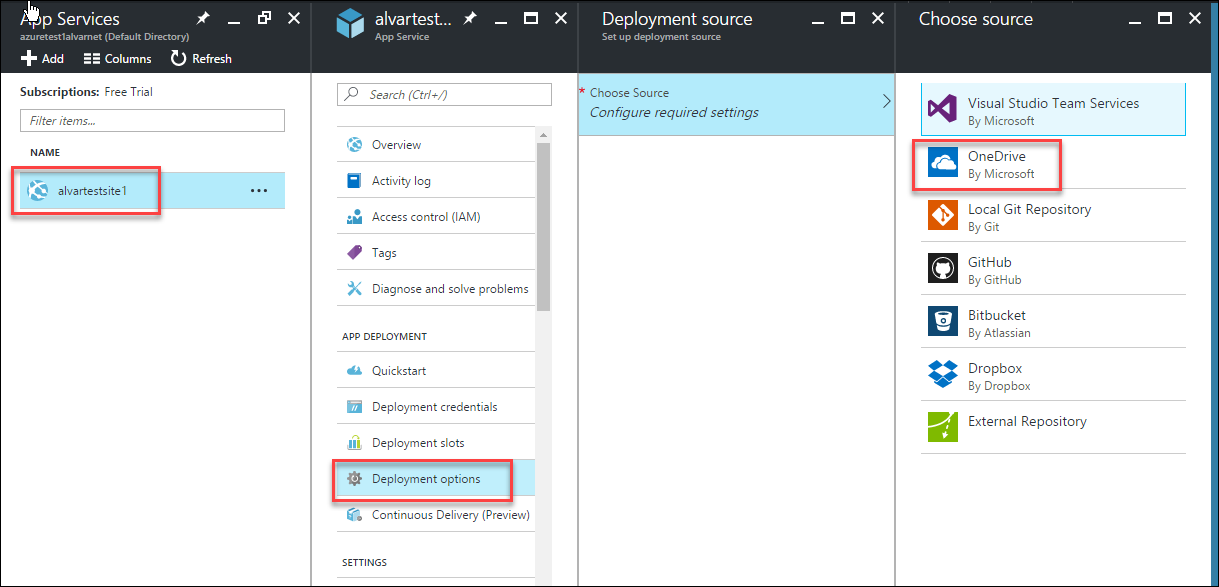Pin the alvartest App Service blade

coord(470,18)
